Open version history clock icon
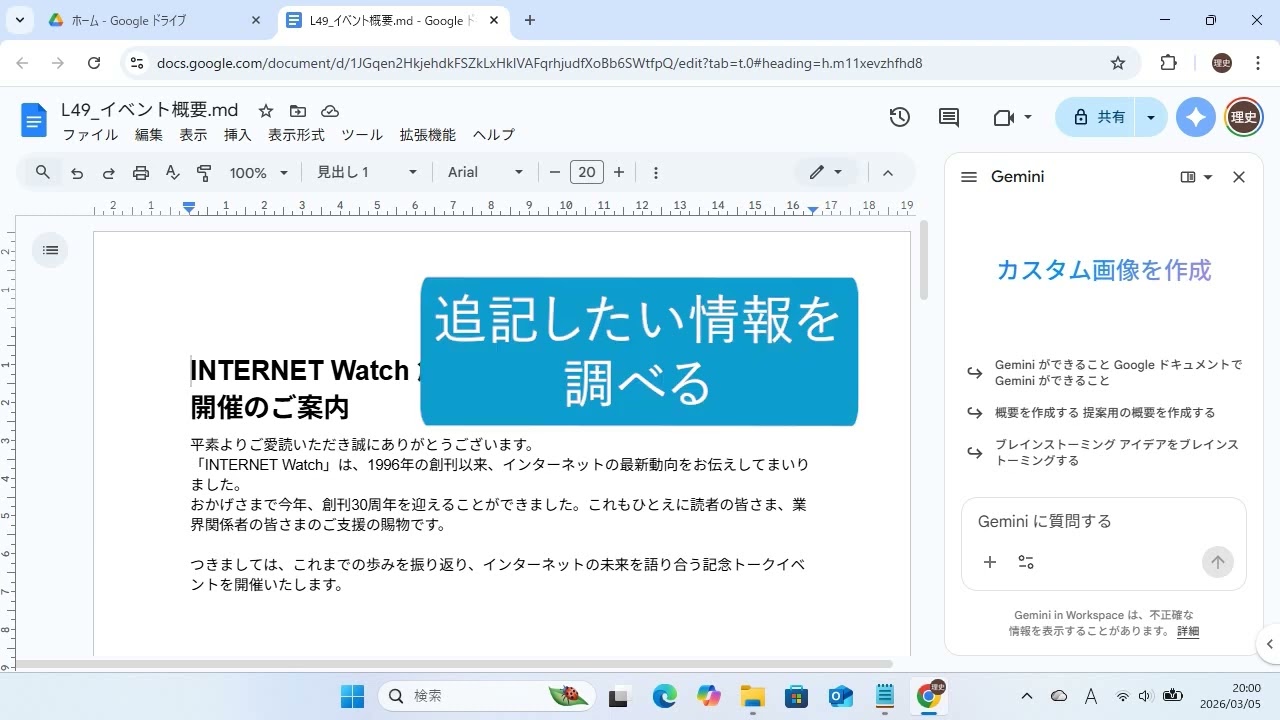Image resolution: width=1280 pixels, height=720 pixels. 900,117
